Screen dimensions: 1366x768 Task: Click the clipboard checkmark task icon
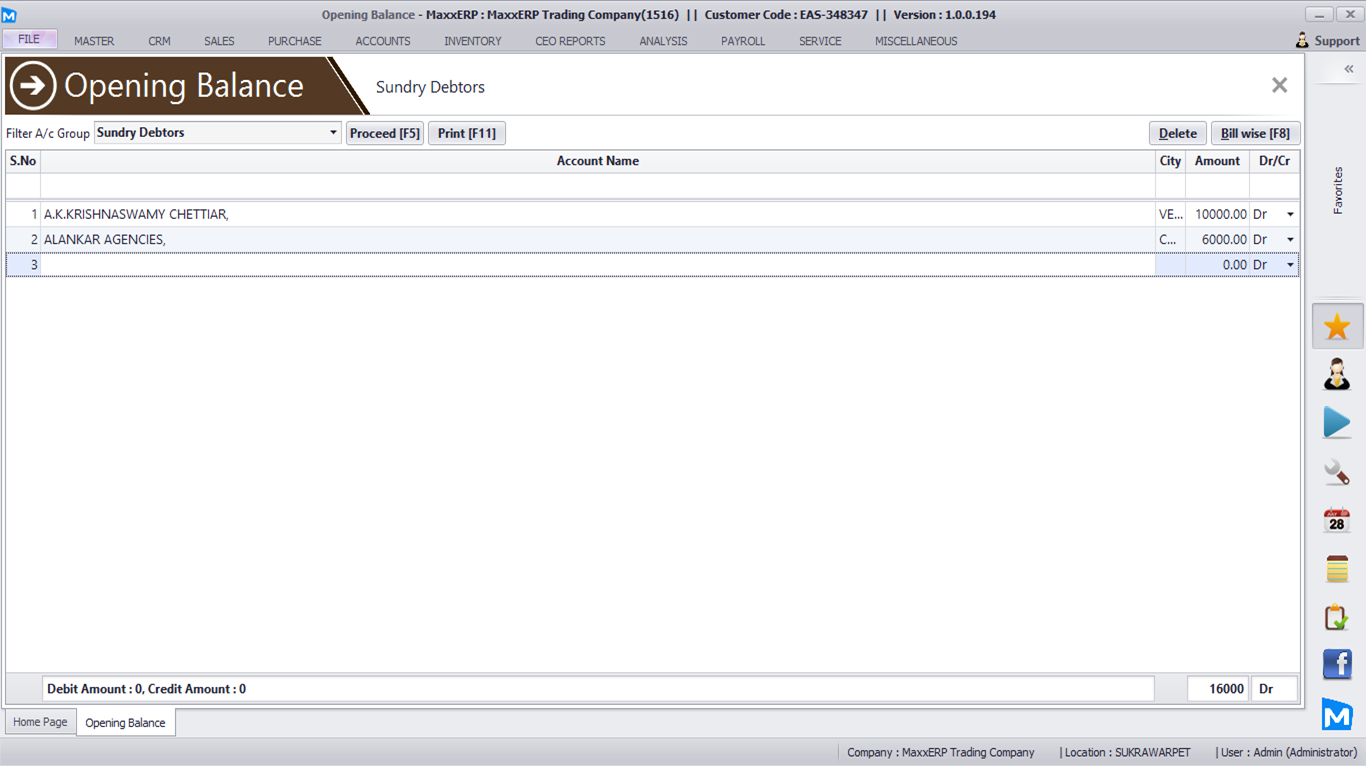tap(1337, 617)
